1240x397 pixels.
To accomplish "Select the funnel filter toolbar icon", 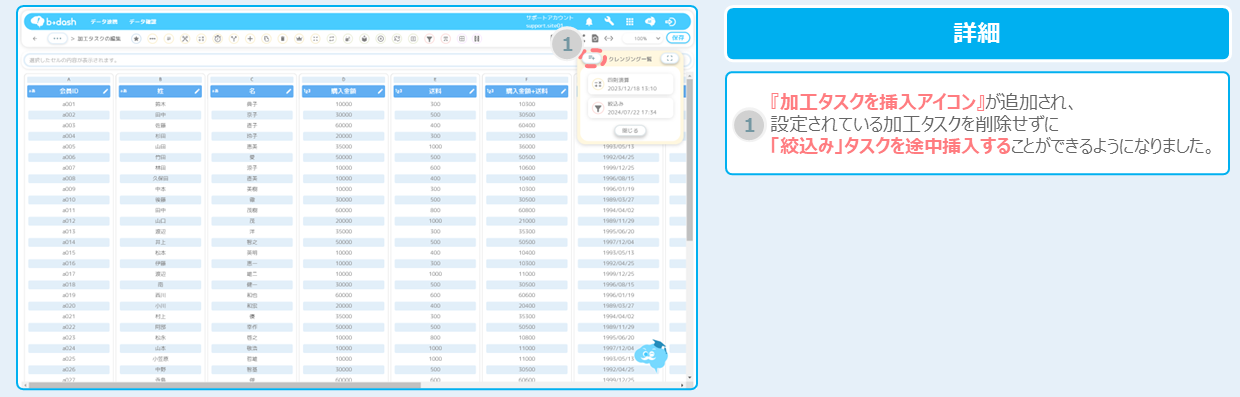I will [x=430, y=38].
